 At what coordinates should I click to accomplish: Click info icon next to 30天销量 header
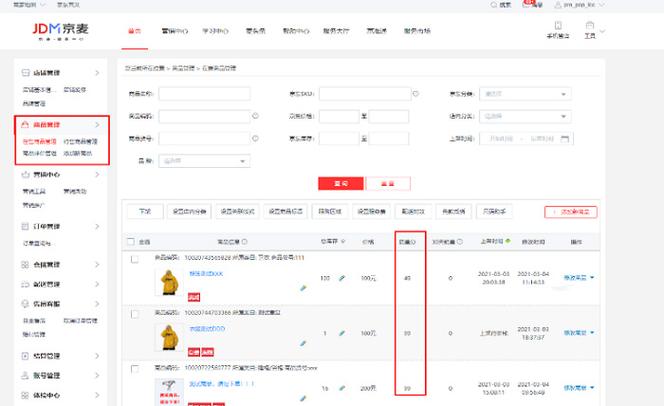[x=460, y=242]
